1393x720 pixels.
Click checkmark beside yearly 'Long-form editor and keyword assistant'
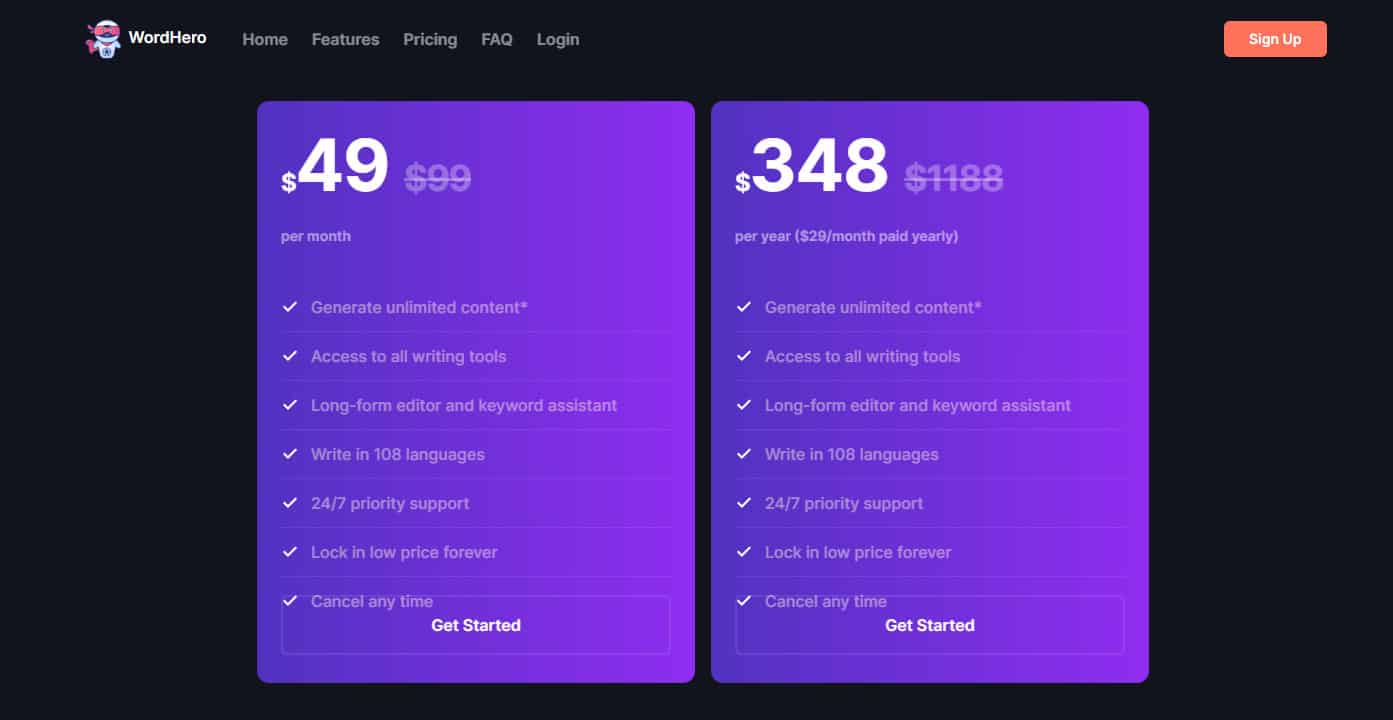tap(744, 405)
